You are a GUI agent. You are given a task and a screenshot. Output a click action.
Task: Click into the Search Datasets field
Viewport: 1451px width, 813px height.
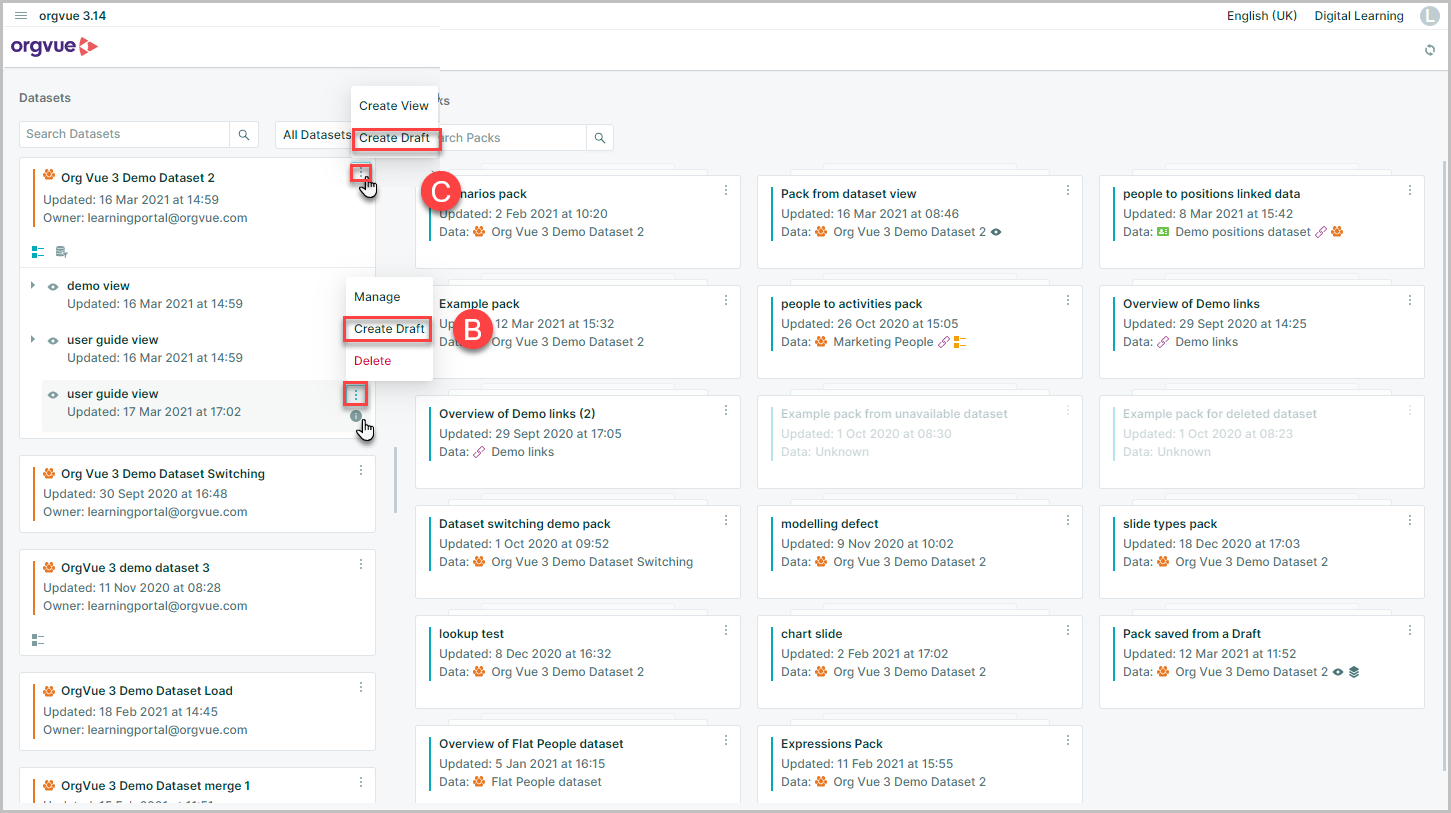(125, 134)
